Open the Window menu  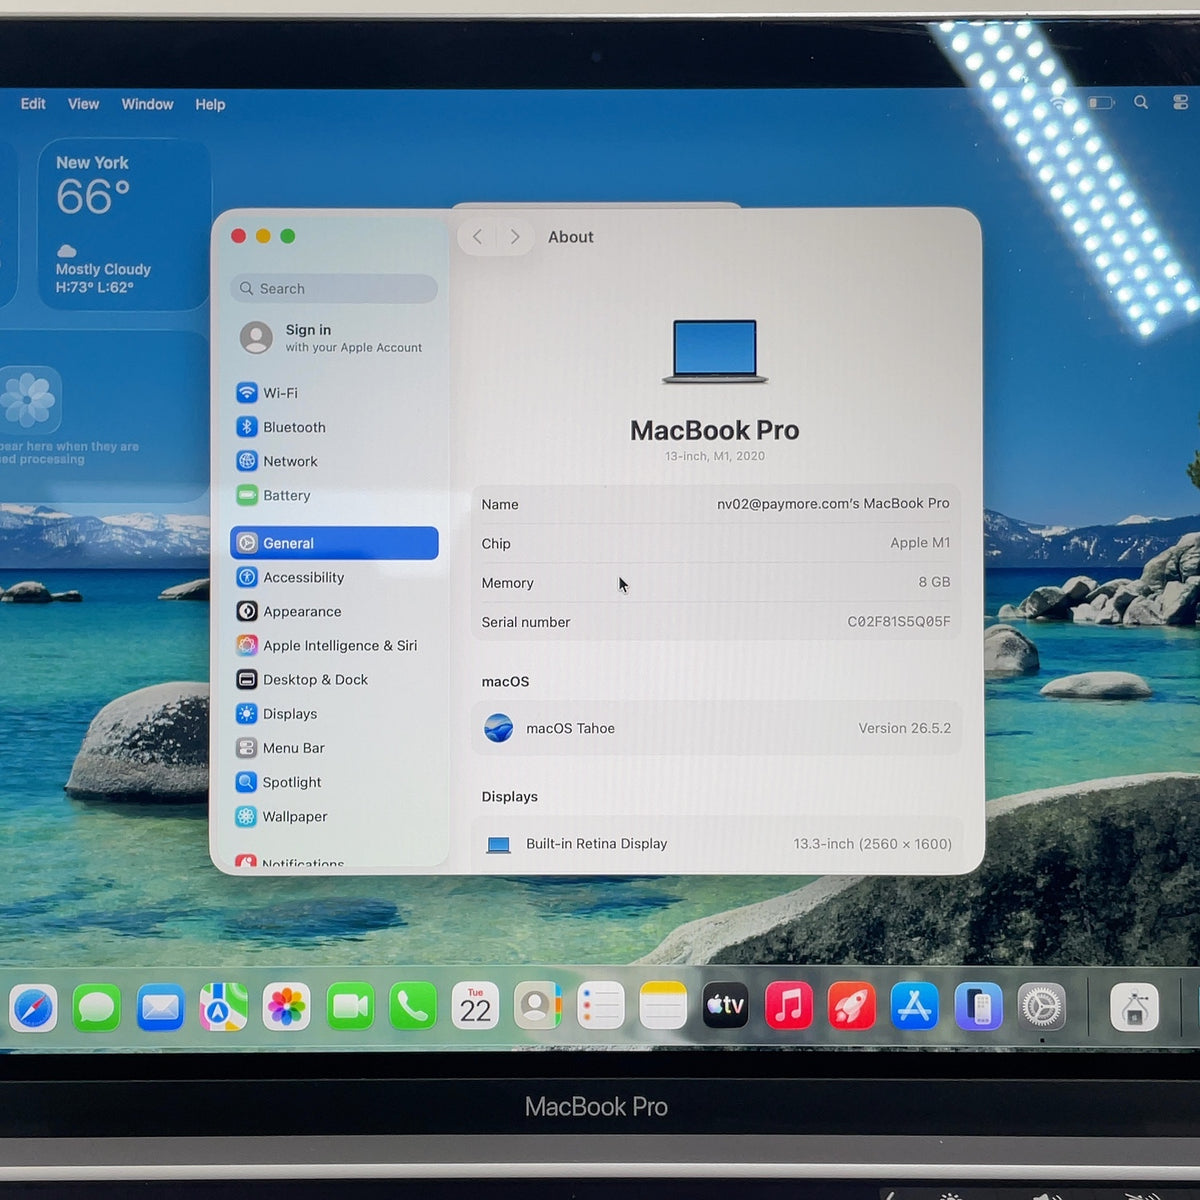[147, 104]
